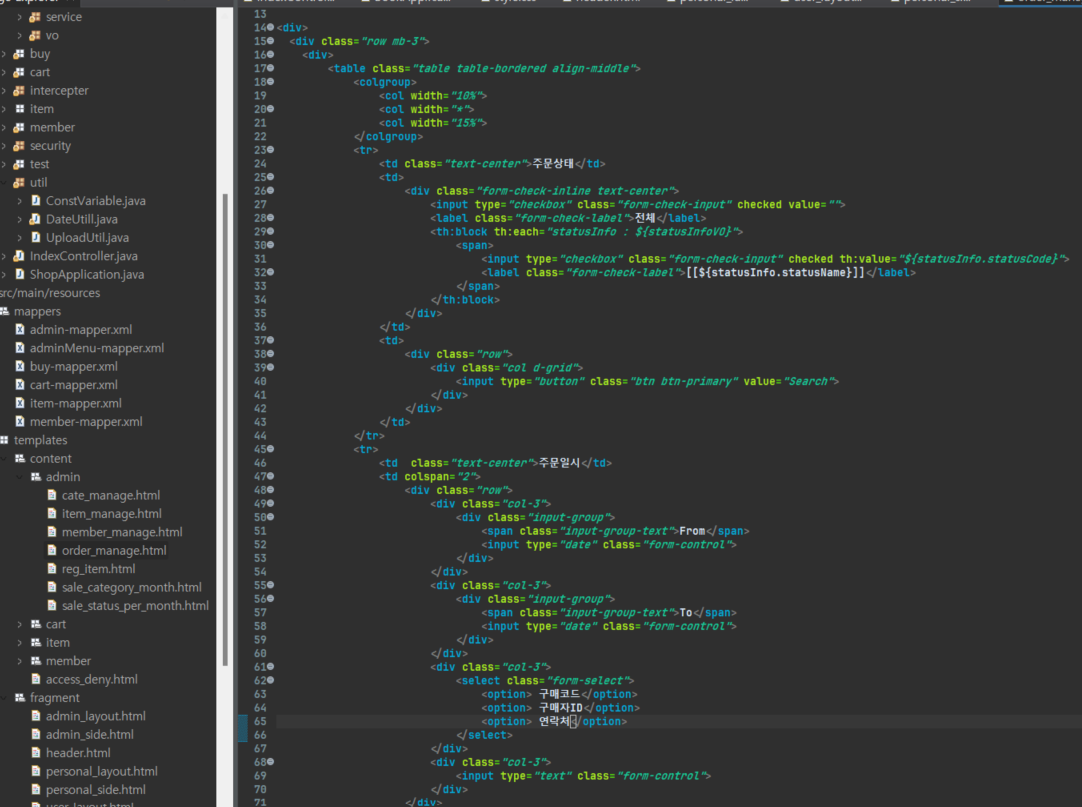This screenshot has width=1082, height=807.
Task: Click the 구매코드 option text on line 63
Action: (560, 694)
